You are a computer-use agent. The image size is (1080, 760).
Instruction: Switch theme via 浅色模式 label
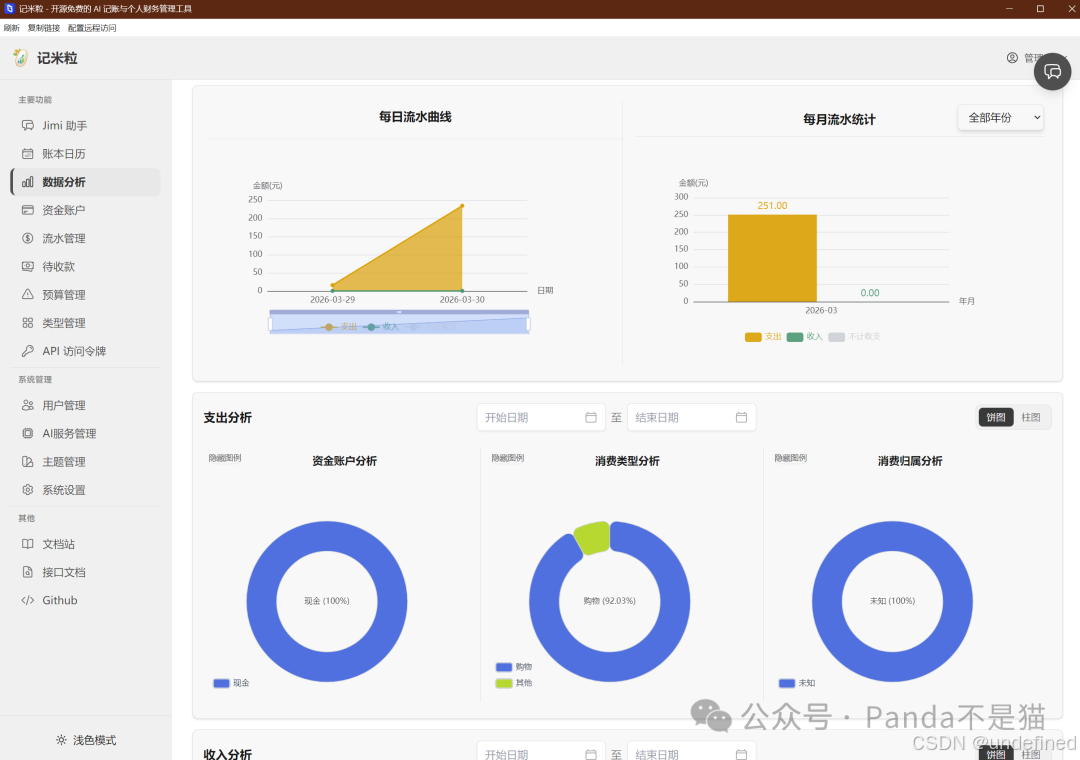[x=94, y=740]
